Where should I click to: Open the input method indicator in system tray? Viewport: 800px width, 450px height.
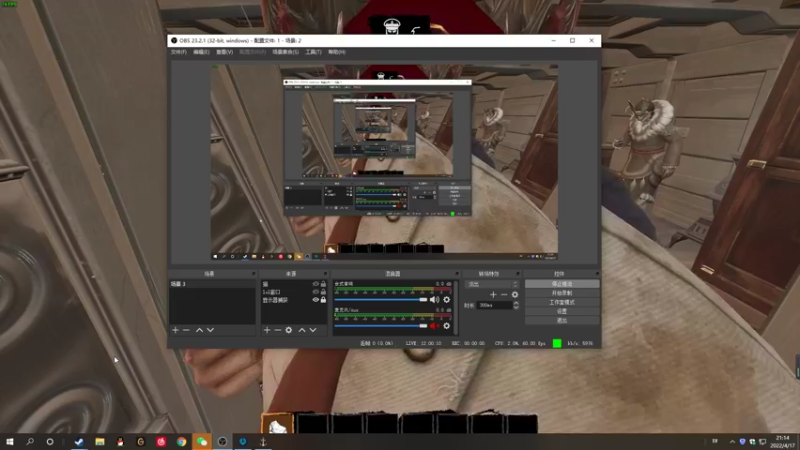click(x=714, y=441)
